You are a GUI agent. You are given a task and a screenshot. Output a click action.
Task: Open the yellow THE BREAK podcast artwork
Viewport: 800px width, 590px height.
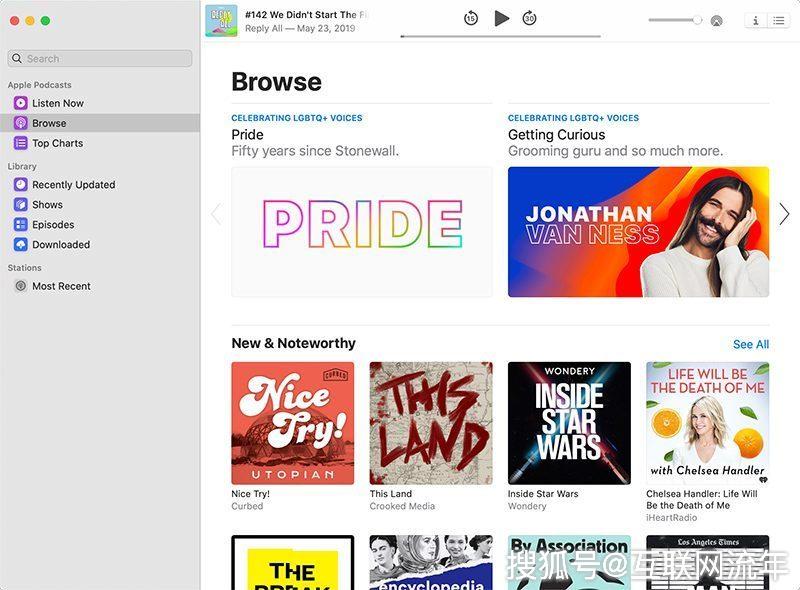pyautogui.click(x=292, y=562)
